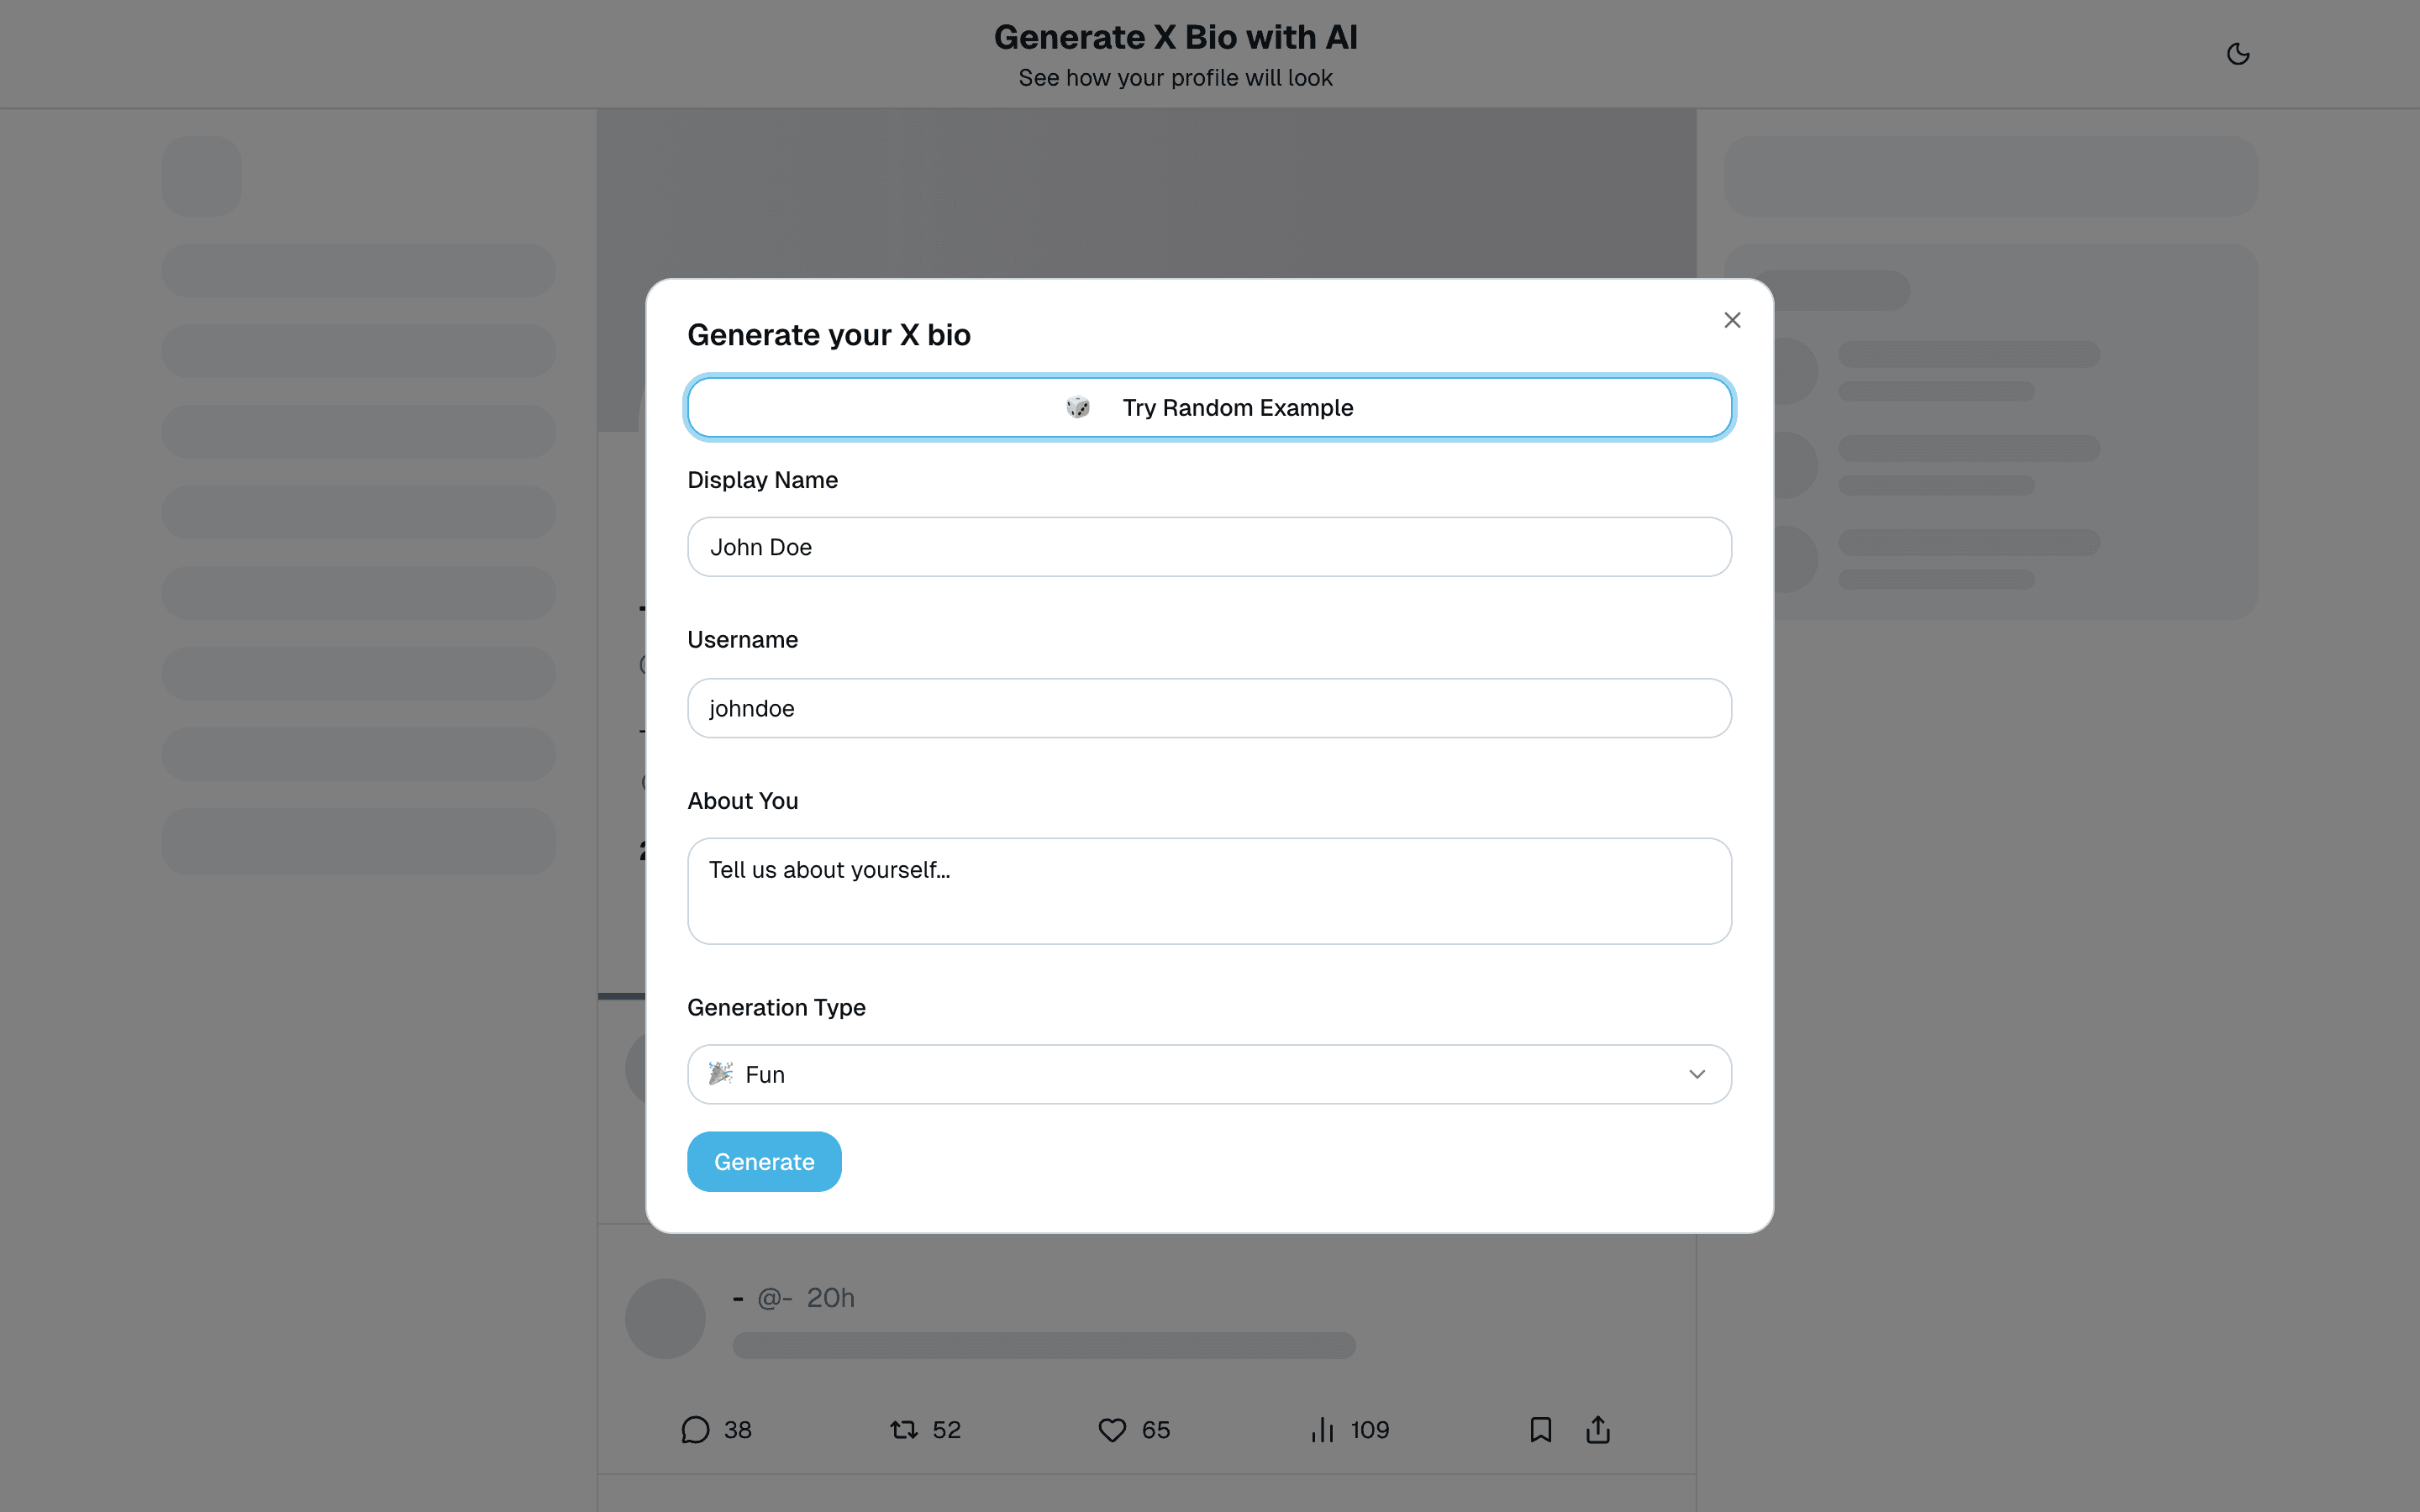The width and height of the screenshot is (2420, 1512).
Task: Bookmark the post
Action: pos(1541,1430)
